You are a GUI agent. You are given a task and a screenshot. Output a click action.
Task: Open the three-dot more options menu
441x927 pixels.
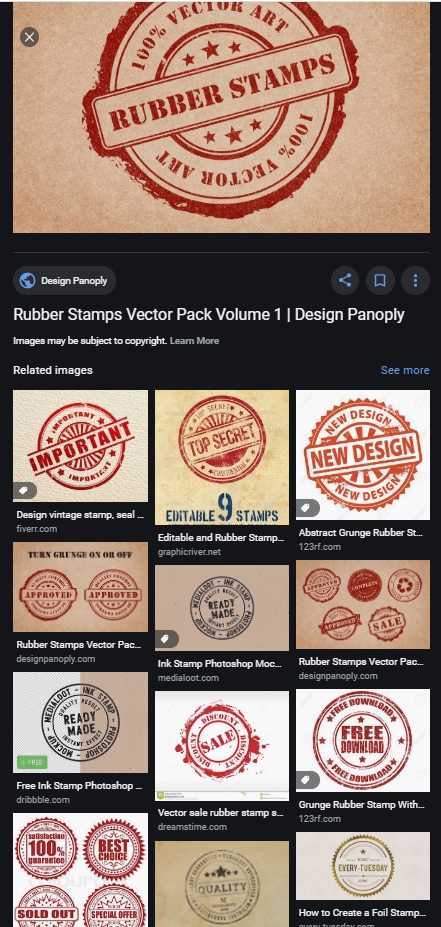[415, 280]
